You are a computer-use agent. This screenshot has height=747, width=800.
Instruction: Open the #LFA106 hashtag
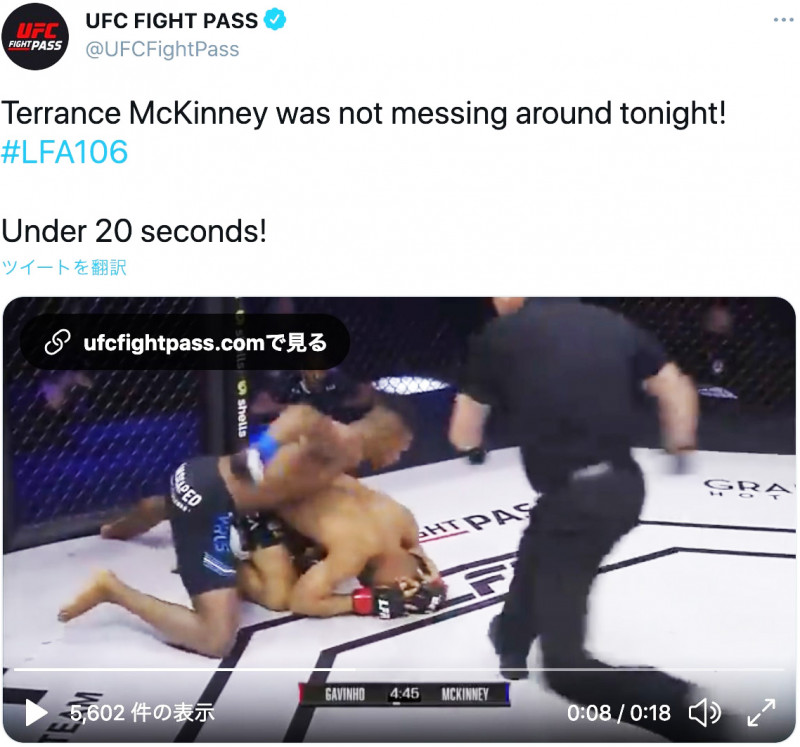coord(65,152)
